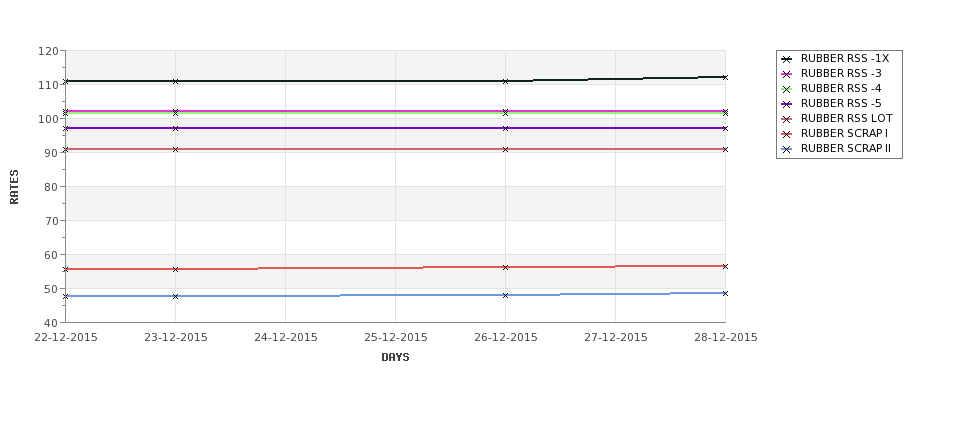
Task: Click the 27-12-2015 x-axis date label
Action: click(x=615, y=338)
